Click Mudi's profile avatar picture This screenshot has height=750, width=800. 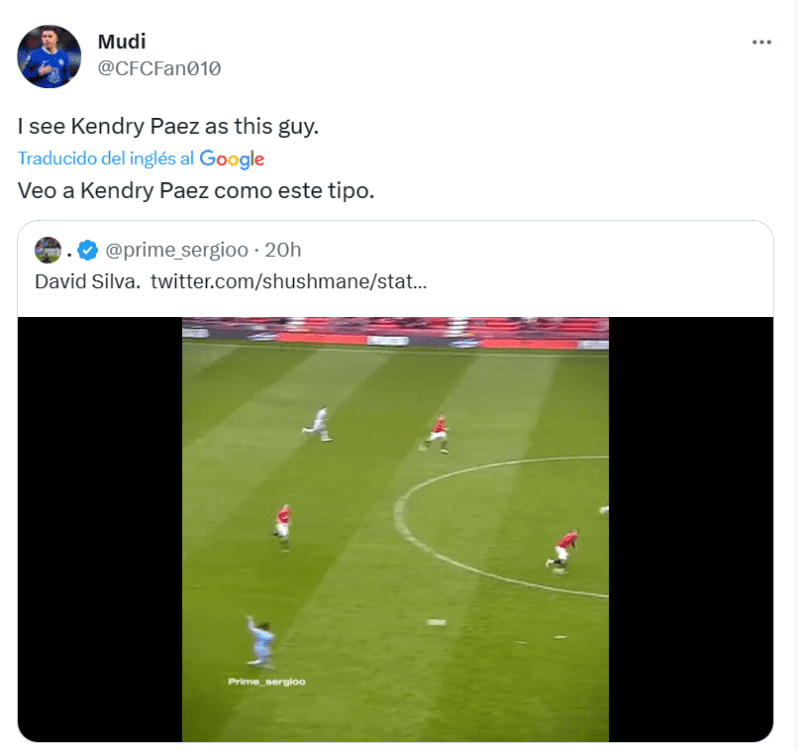click(49, 57)
